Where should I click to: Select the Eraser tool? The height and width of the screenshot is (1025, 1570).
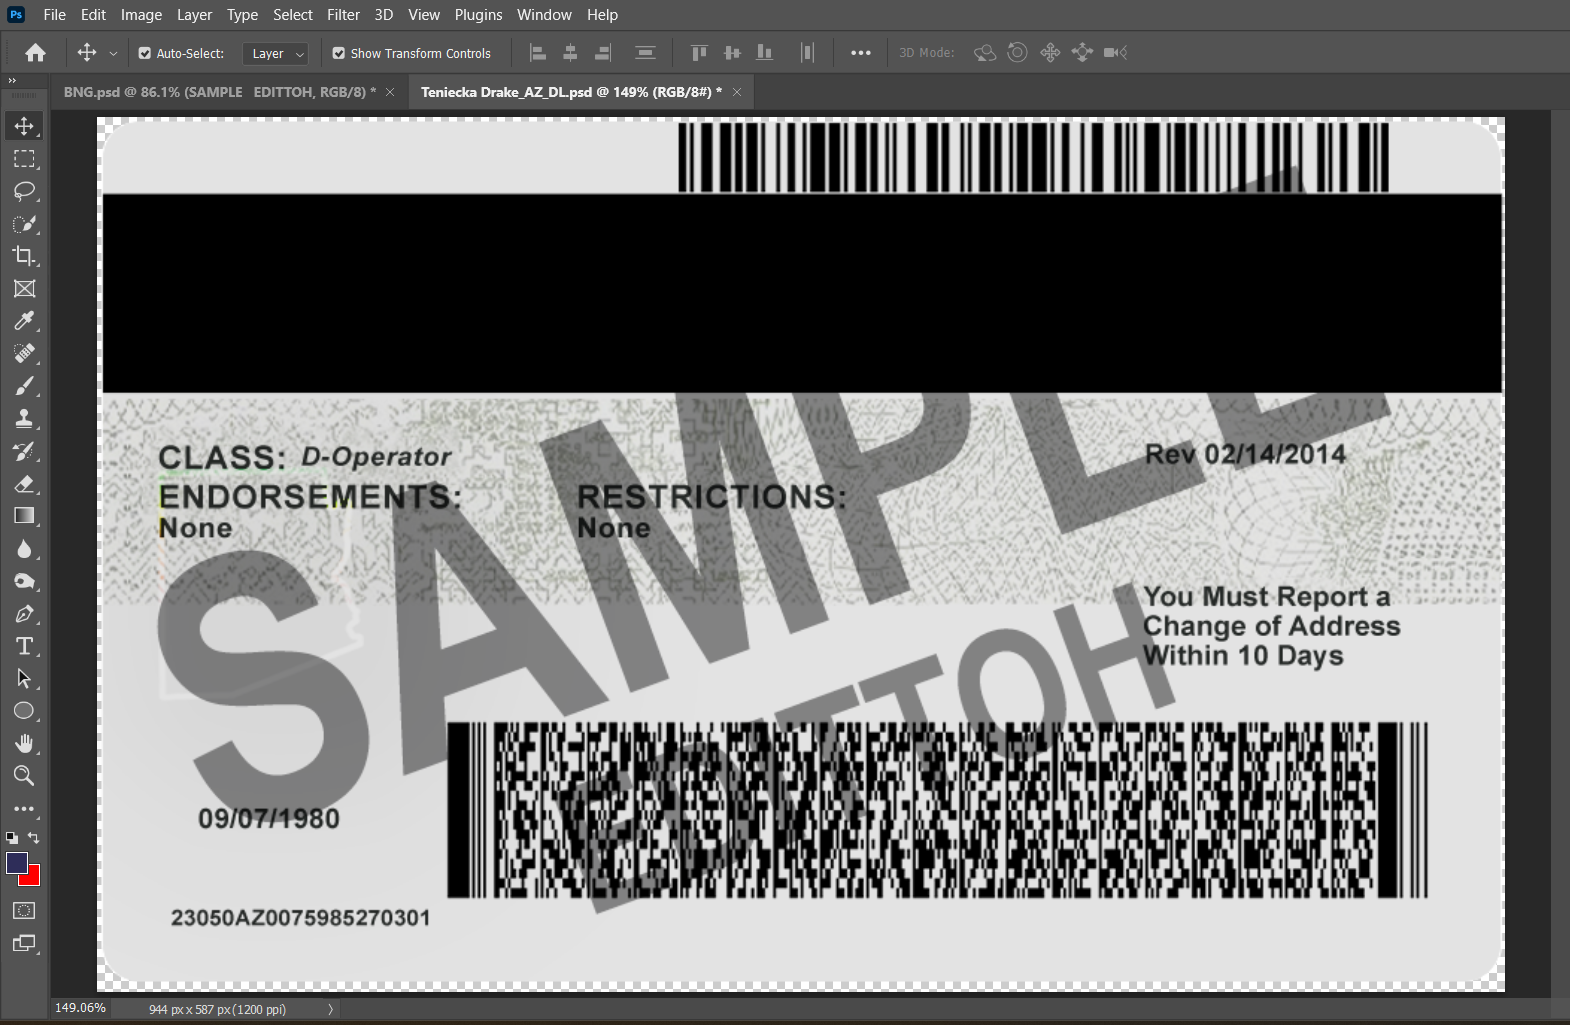[x=24, y=484]
